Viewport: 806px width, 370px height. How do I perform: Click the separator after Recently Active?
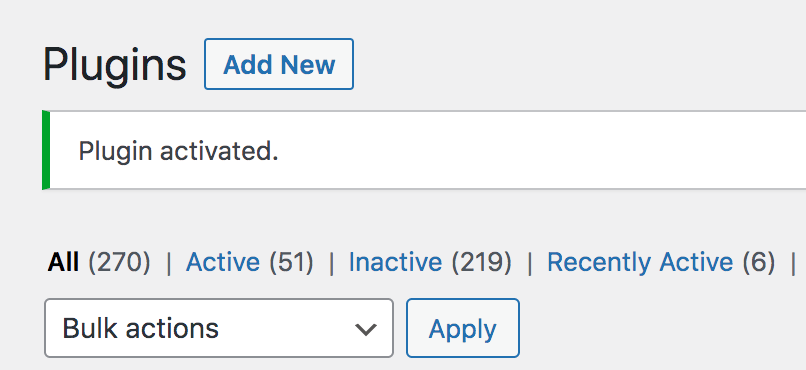[793, 263]
